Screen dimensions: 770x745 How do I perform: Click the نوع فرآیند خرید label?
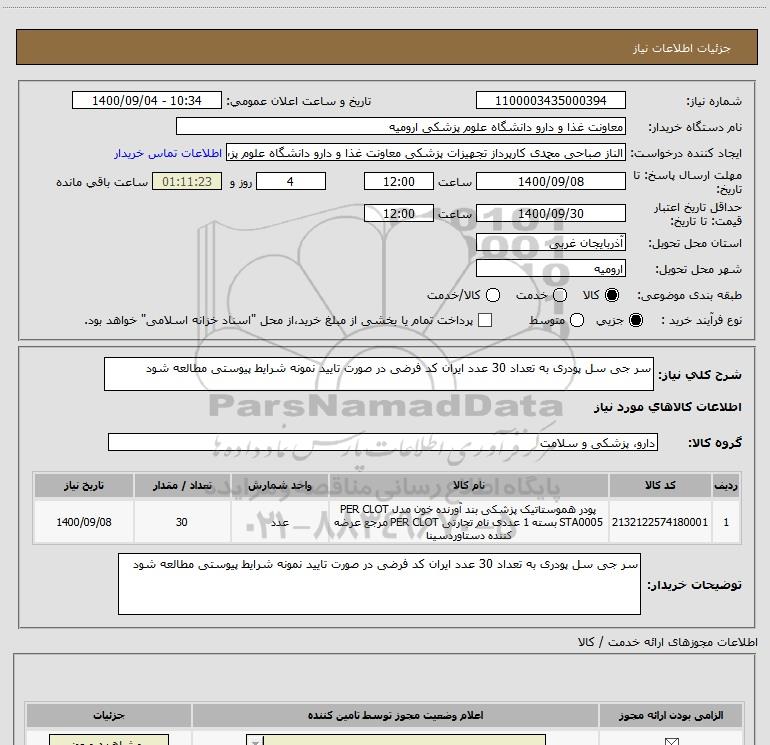701,320
